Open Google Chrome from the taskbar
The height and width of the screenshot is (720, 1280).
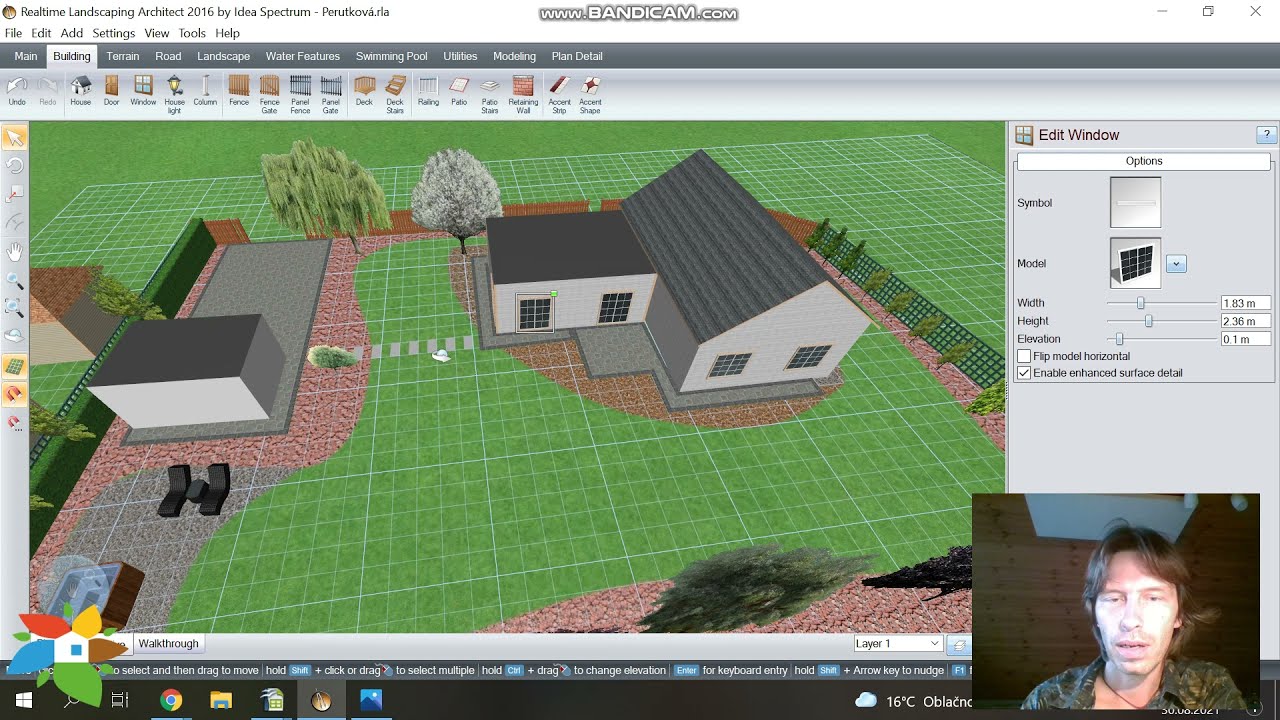coord(171,701)
